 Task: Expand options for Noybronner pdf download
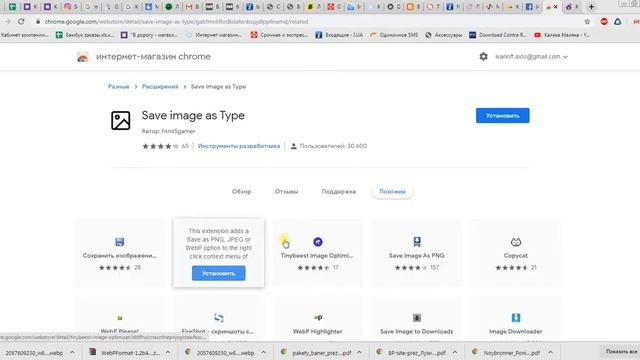point(550,352)
